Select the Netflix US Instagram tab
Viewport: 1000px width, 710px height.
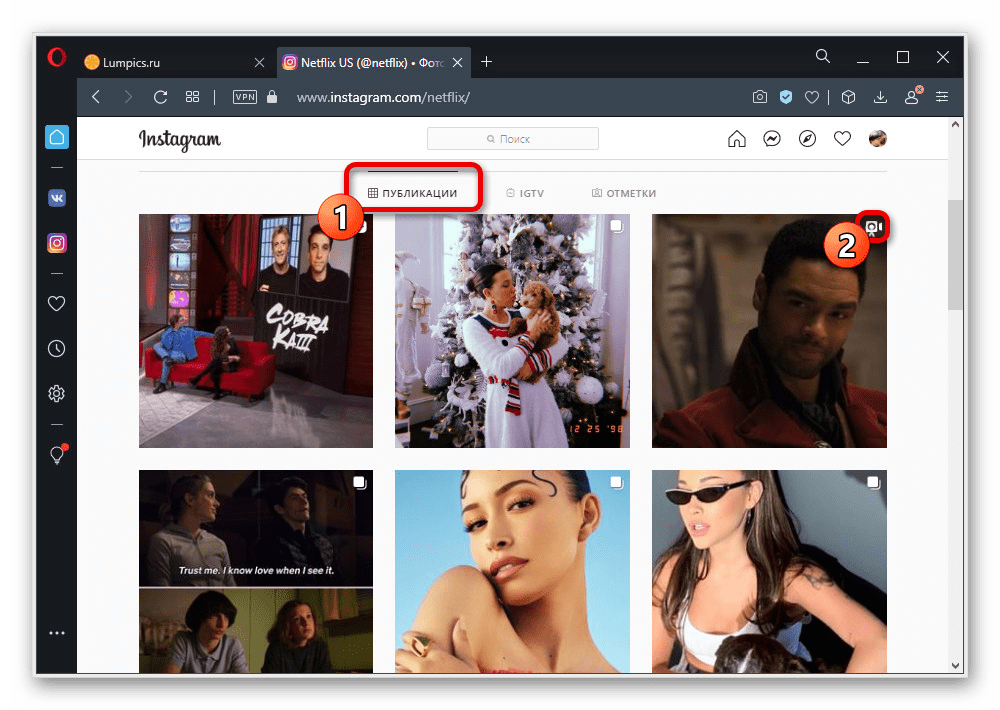coord(373,63)
